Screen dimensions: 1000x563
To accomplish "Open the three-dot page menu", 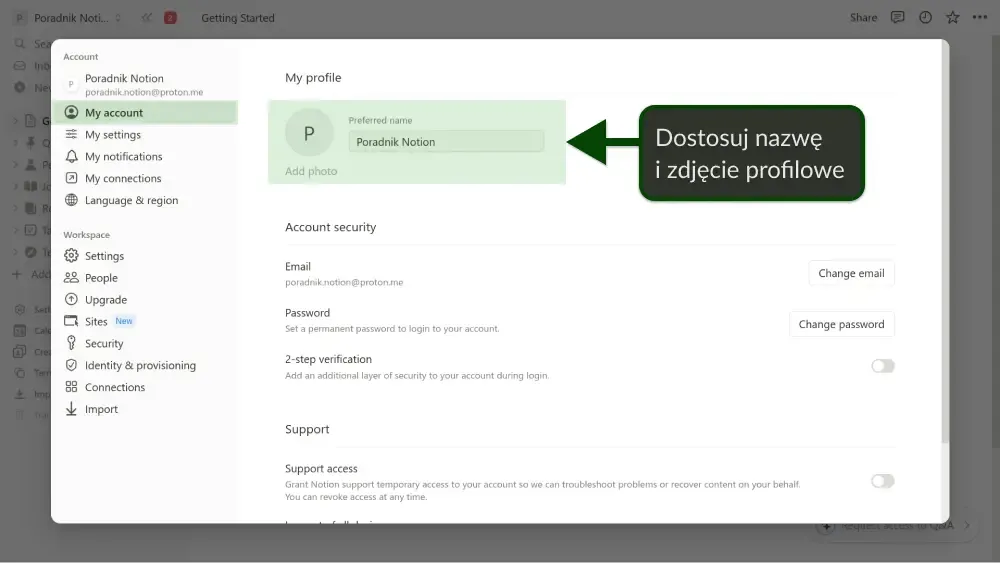I will (x=980, y=17).
